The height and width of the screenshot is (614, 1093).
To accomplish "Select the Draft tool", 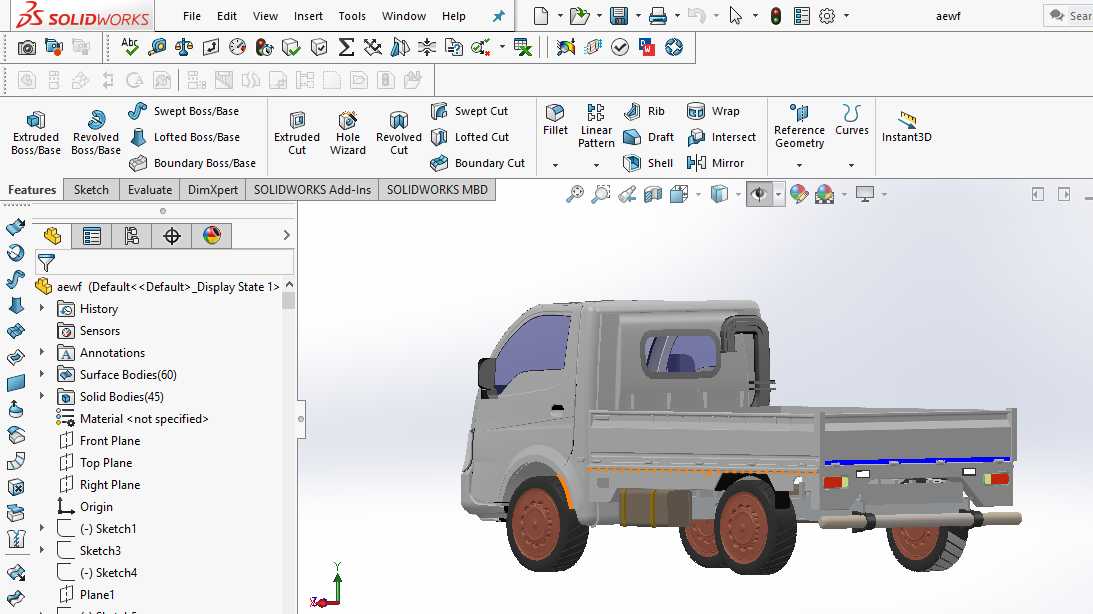I will (x=648, y=137).
